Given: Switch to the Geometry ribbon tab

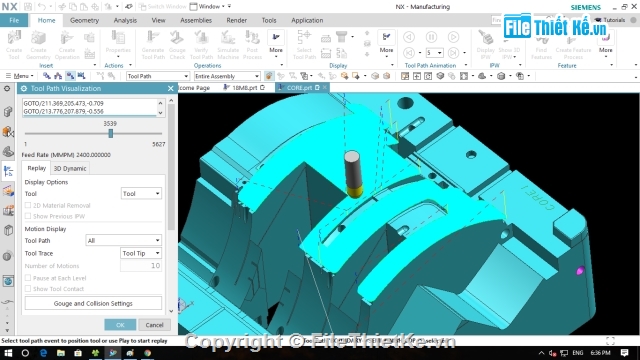Looking at the screenshot, I should (x=84, y=20).
